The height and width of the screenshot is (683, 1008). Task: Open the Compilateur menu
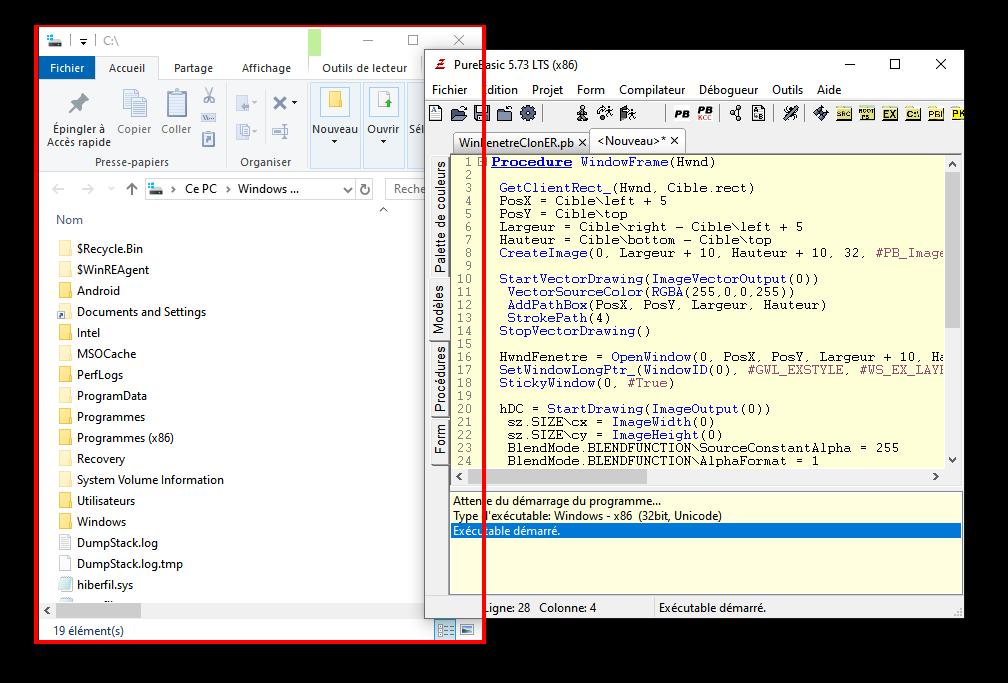(651, 90)
